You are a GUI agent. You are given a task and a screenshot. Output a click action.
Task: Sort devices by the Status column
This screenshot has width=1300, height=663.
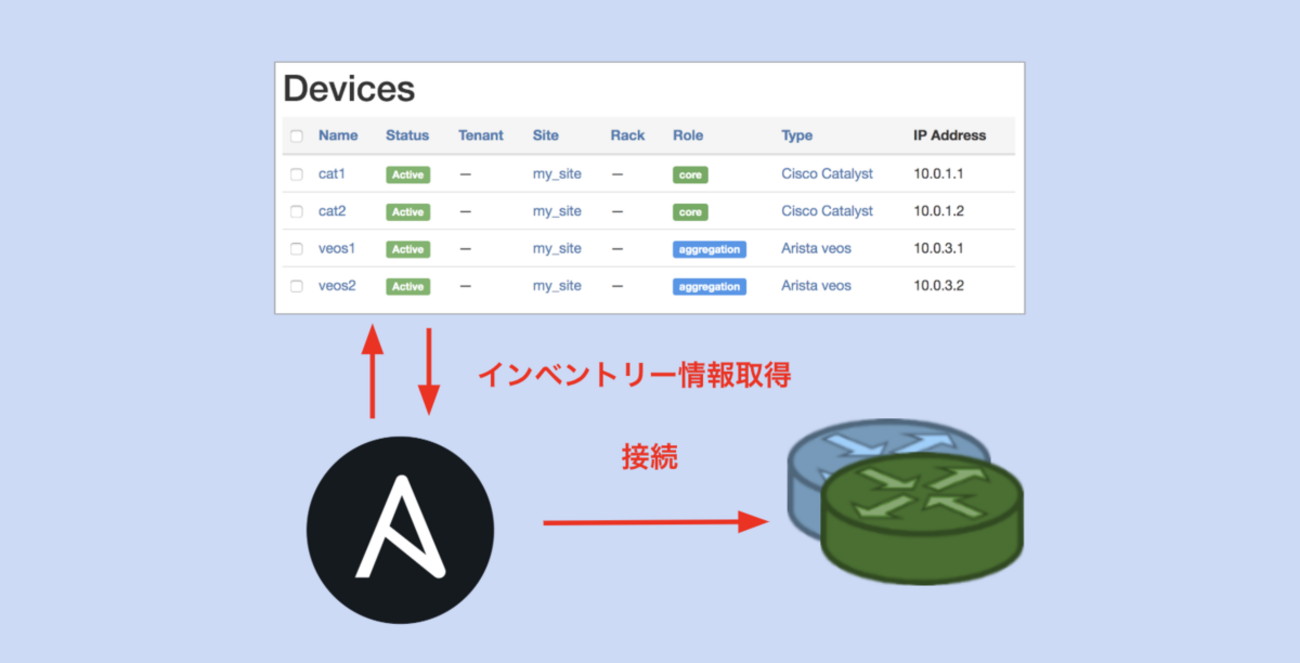[407, 135]
